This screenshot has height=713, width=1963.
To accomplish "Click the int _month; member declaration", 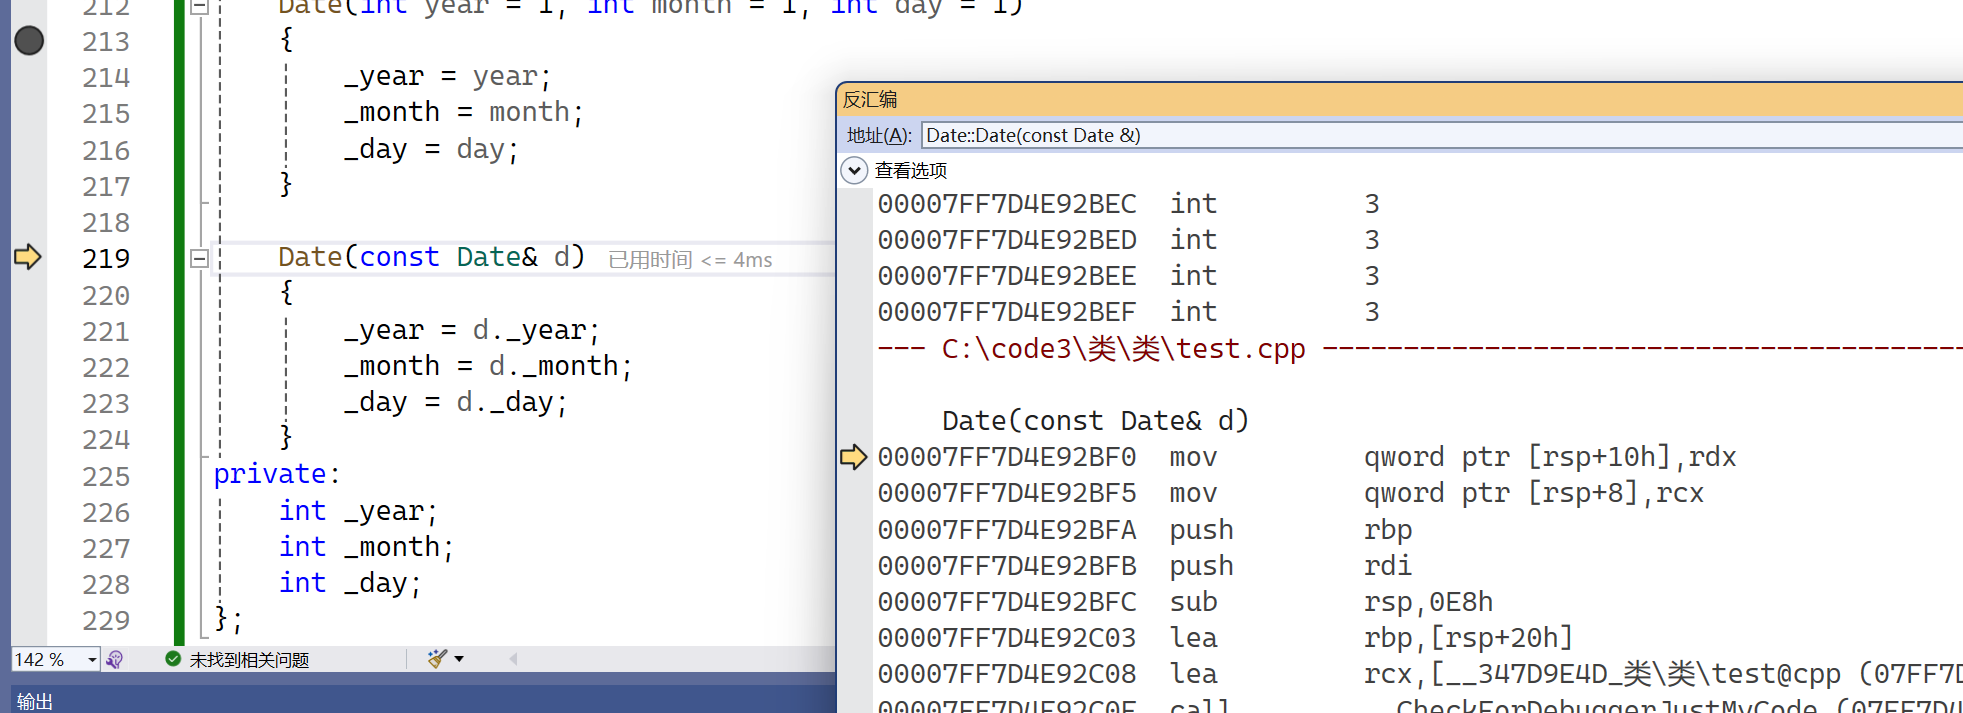I will pyautogui.click(x=366, y=548).
